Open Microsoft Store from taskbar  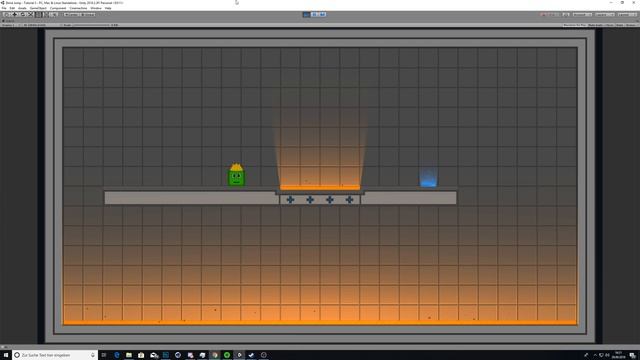[x=141, y=355]
